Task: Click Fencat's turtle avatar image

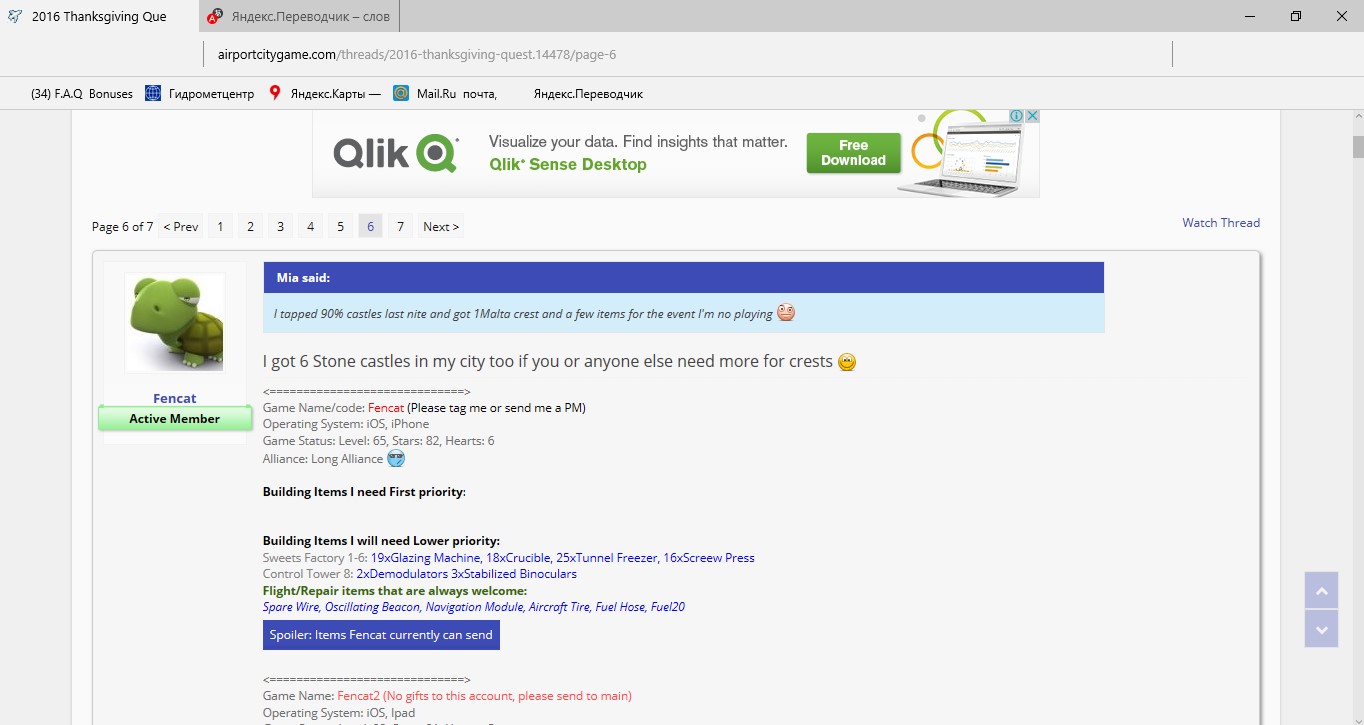Action: pyautogui.click(x=175, y=323)
